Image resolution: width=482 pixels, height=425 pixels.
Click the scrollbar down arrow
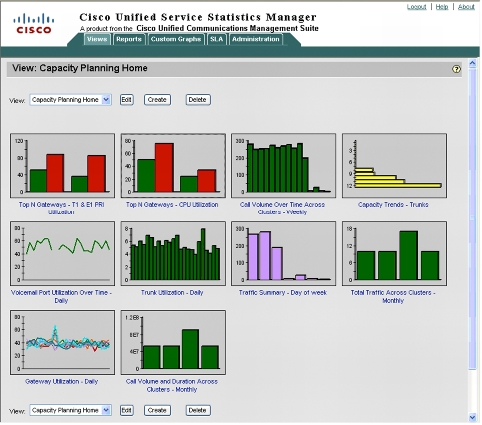[x=472, y=417]
